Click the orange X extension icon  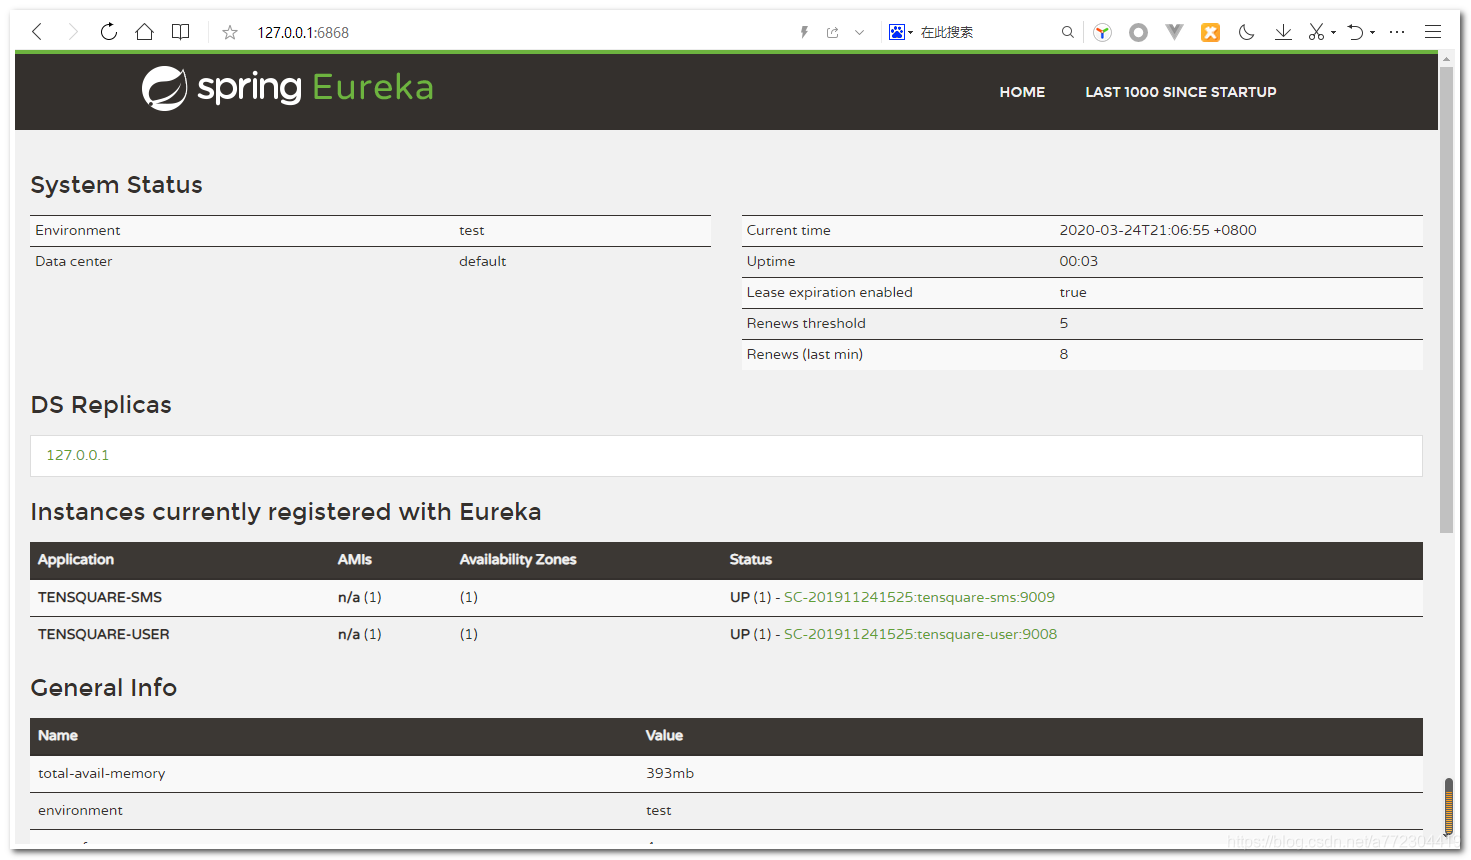[1210, 31]
